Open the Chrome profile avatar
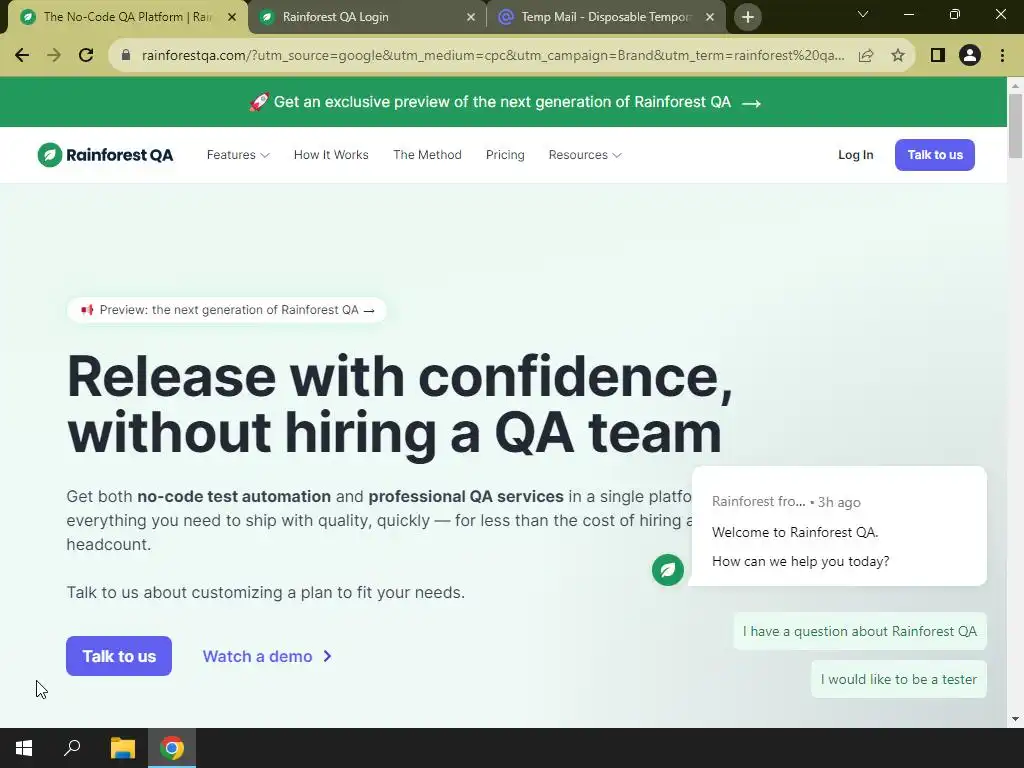 [x=970, y=56]
